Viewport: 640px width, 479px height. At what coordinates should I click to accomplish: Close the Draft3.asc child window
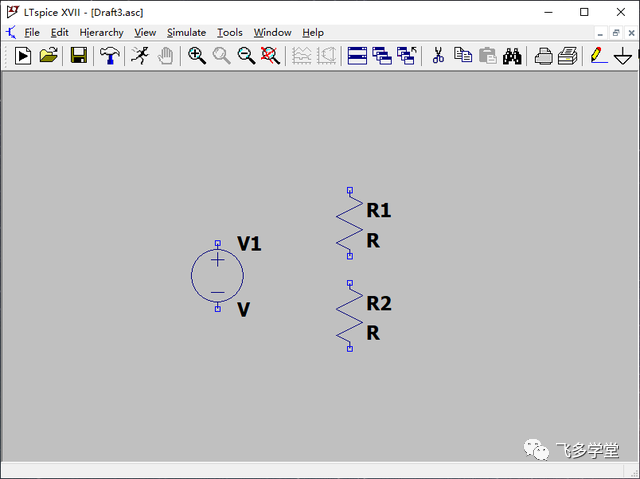(631, 33)
